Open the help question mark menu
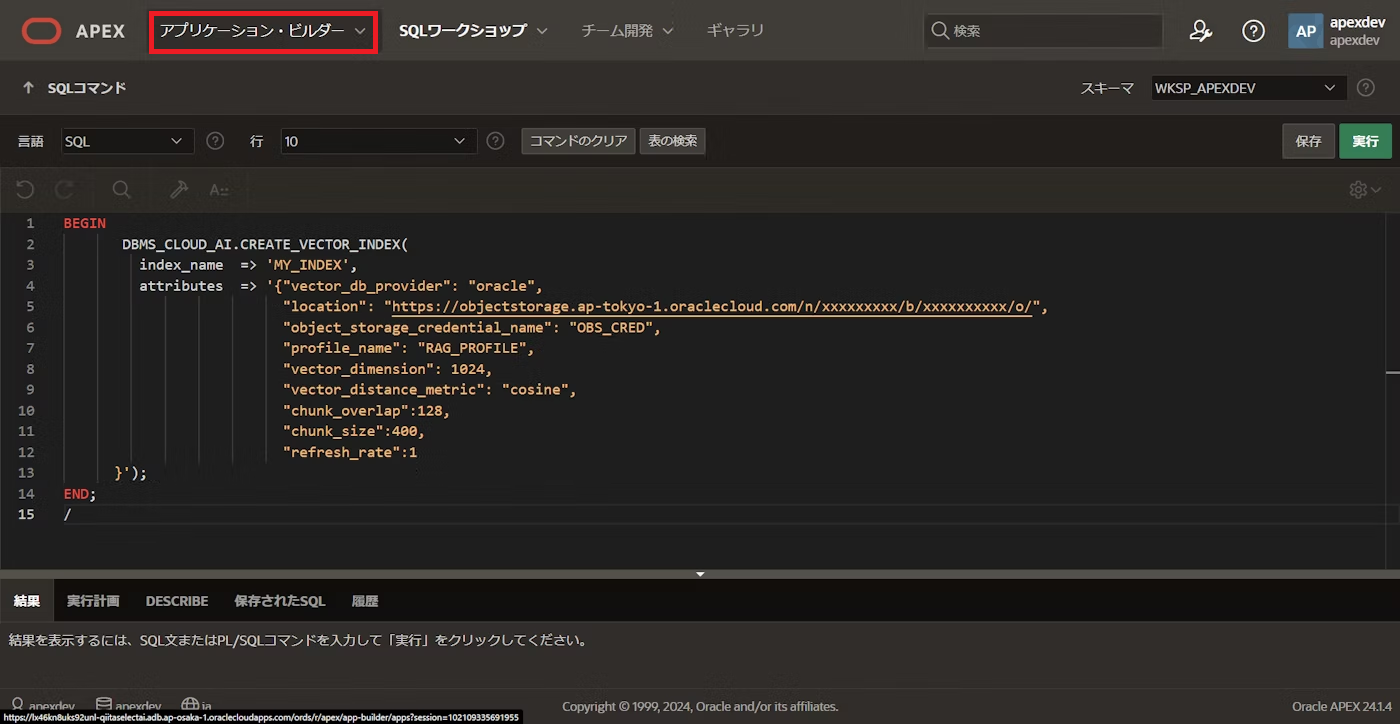 1253,31
